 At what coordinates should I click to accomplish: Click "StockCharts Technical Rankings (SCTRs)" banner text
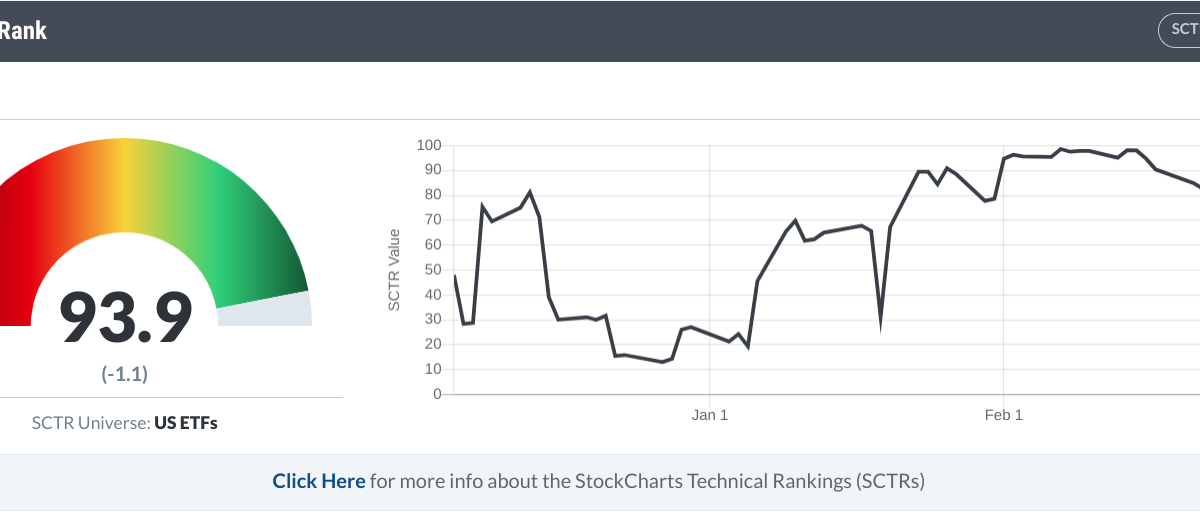750,481
